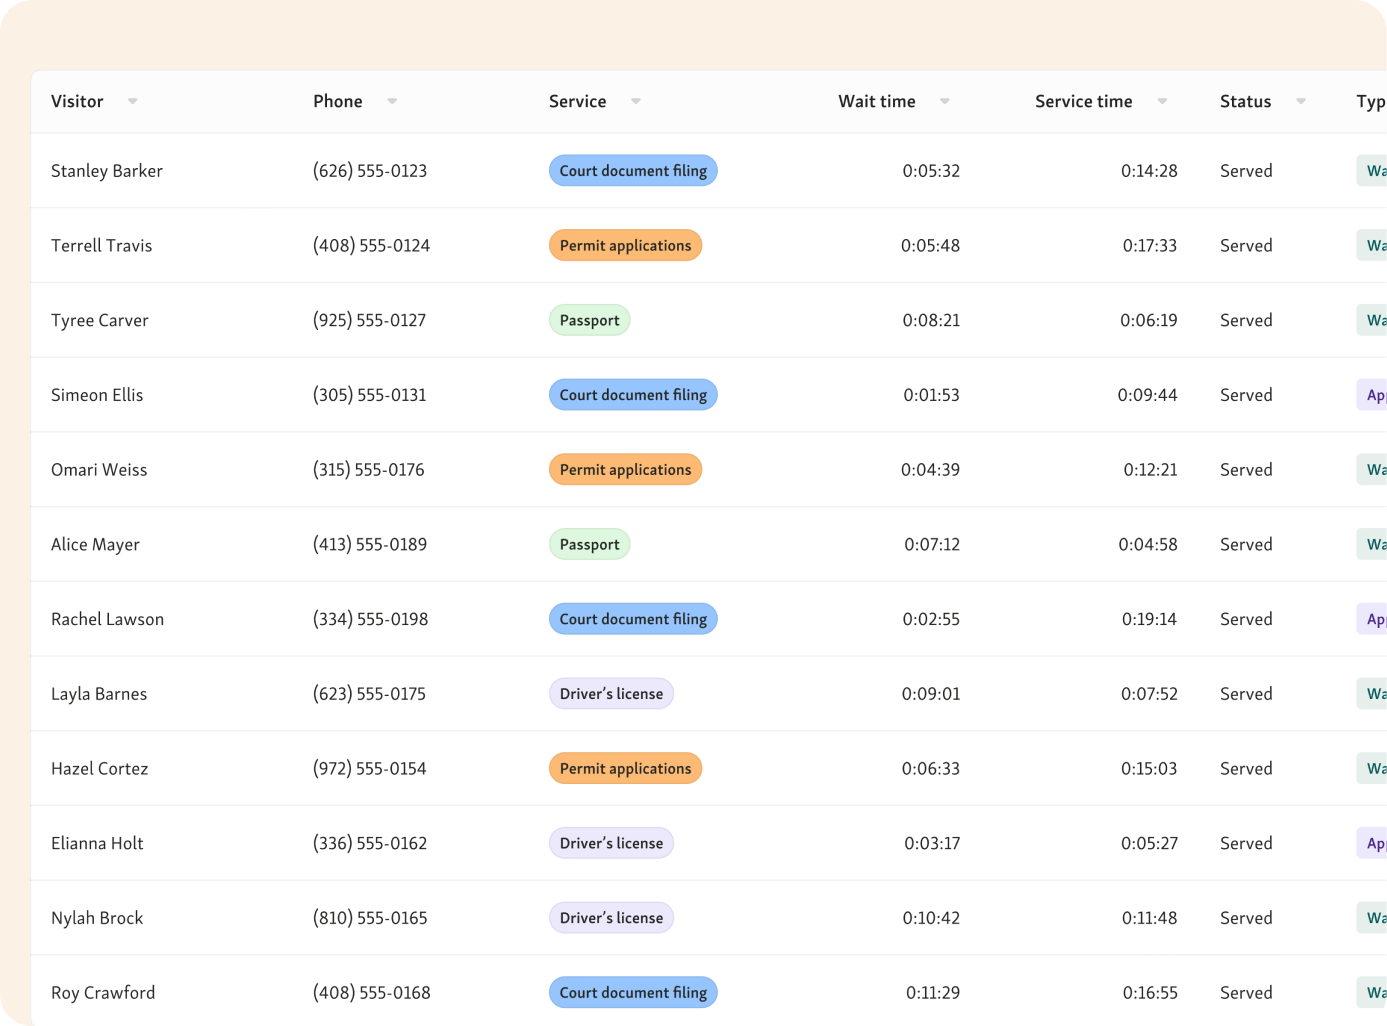Screen dimensions: 1387x1026
Task: Select the Passport tag for Alice Mayer
Action: pyautogui.click(x=589, y=544)
